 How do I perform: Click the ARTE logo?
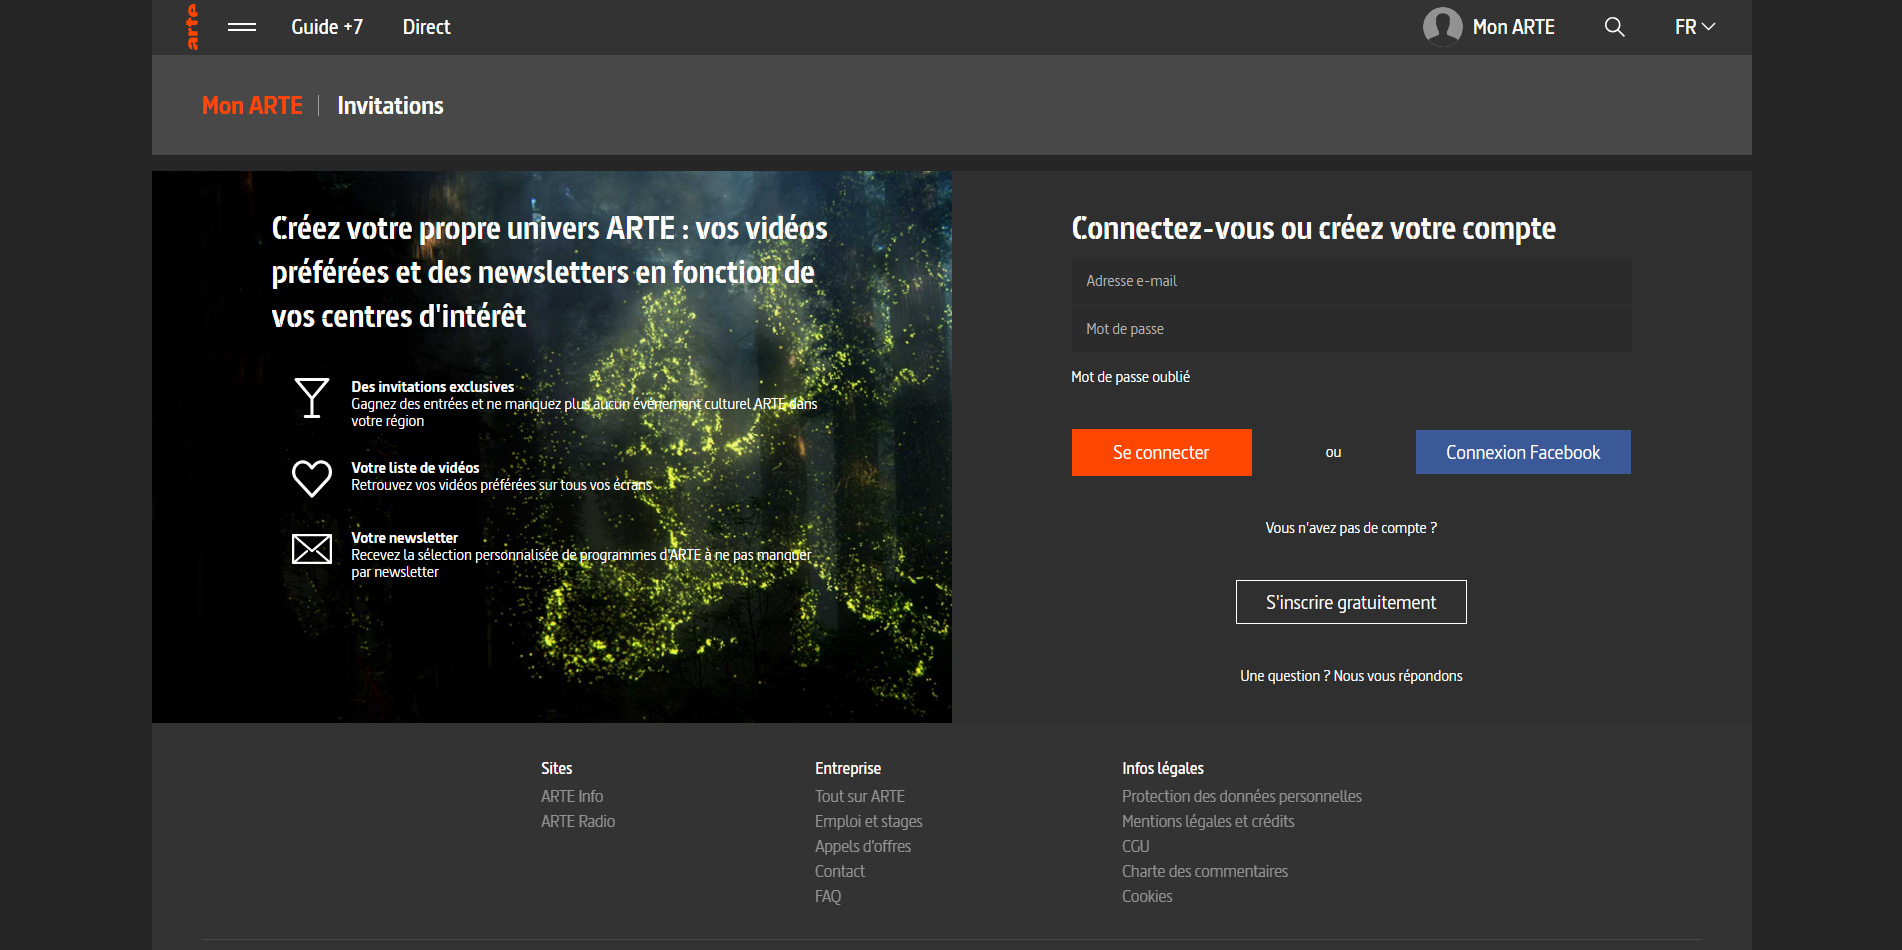pyautogui.click(x=192, y=27)
